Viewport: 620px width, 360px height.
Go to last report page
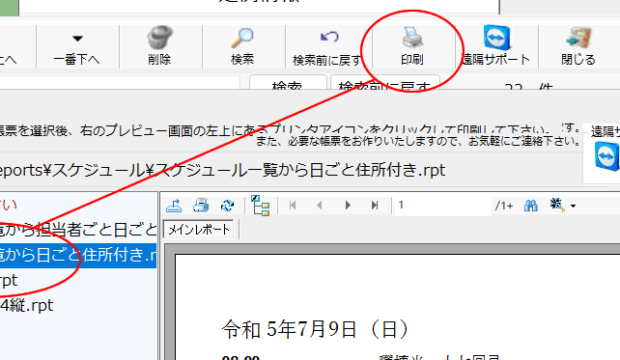pyautogui.click(x=374, y=205)
